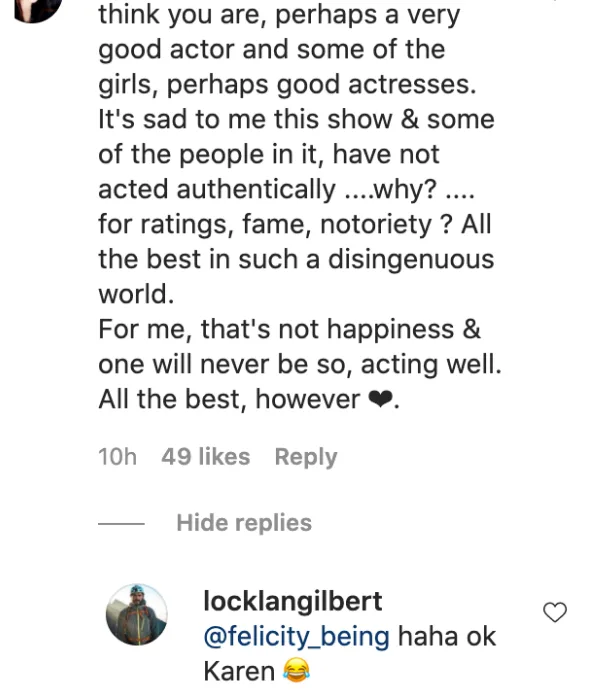Image resolution: width=615 pixels, height=700 pixels.
Task: Click the "acted authentically" text
Action: 216,189
